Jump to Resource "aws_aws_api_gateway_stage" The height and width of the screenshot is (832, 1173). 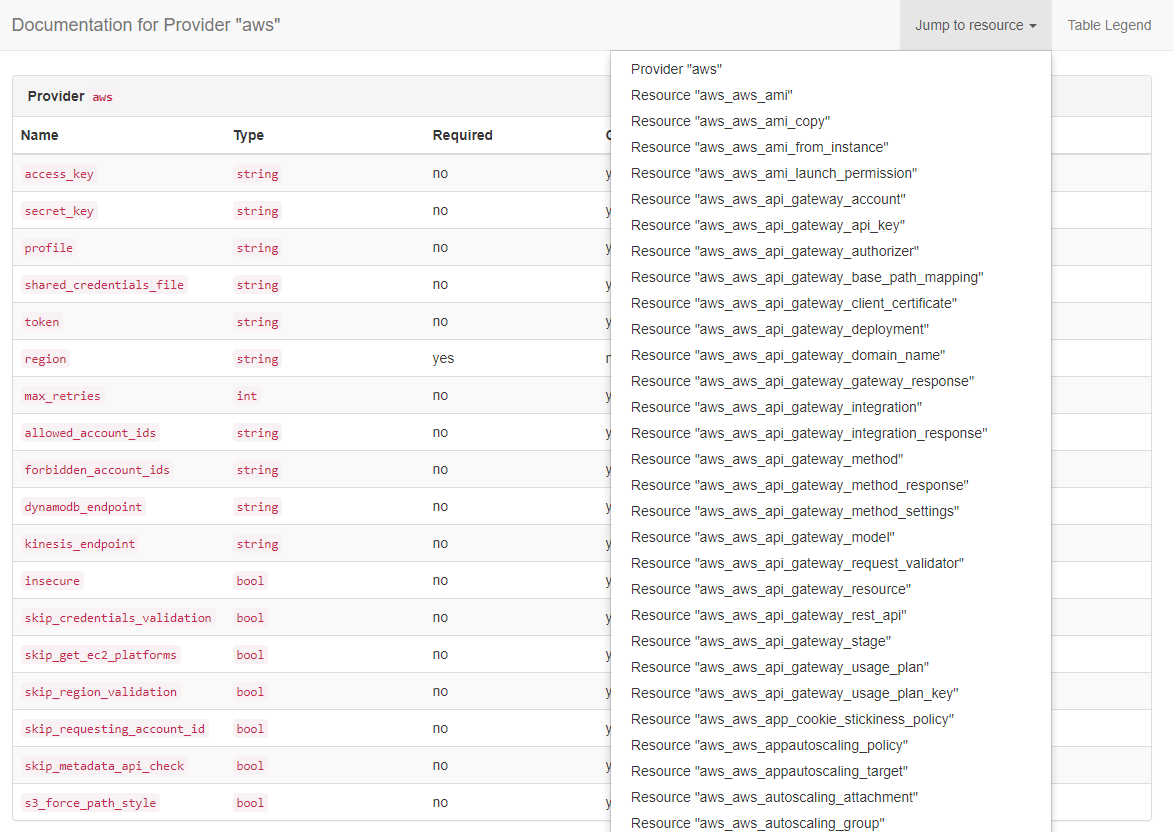point(830,641)
